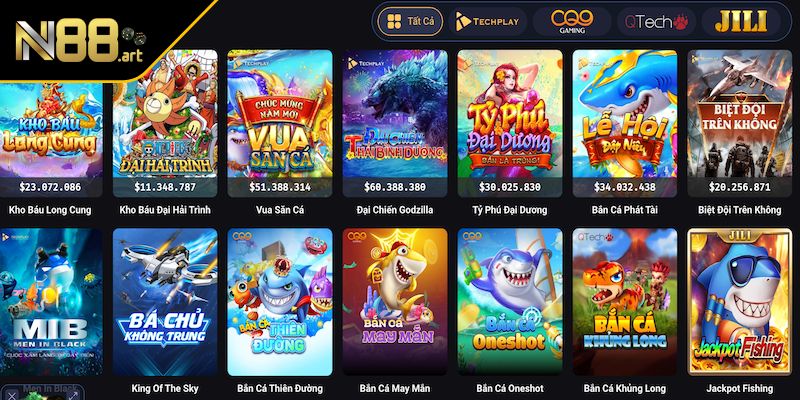Click the Kho Báu Đại Hải Trình title
This screenshot has height=400, width=800.
point(165,210)
